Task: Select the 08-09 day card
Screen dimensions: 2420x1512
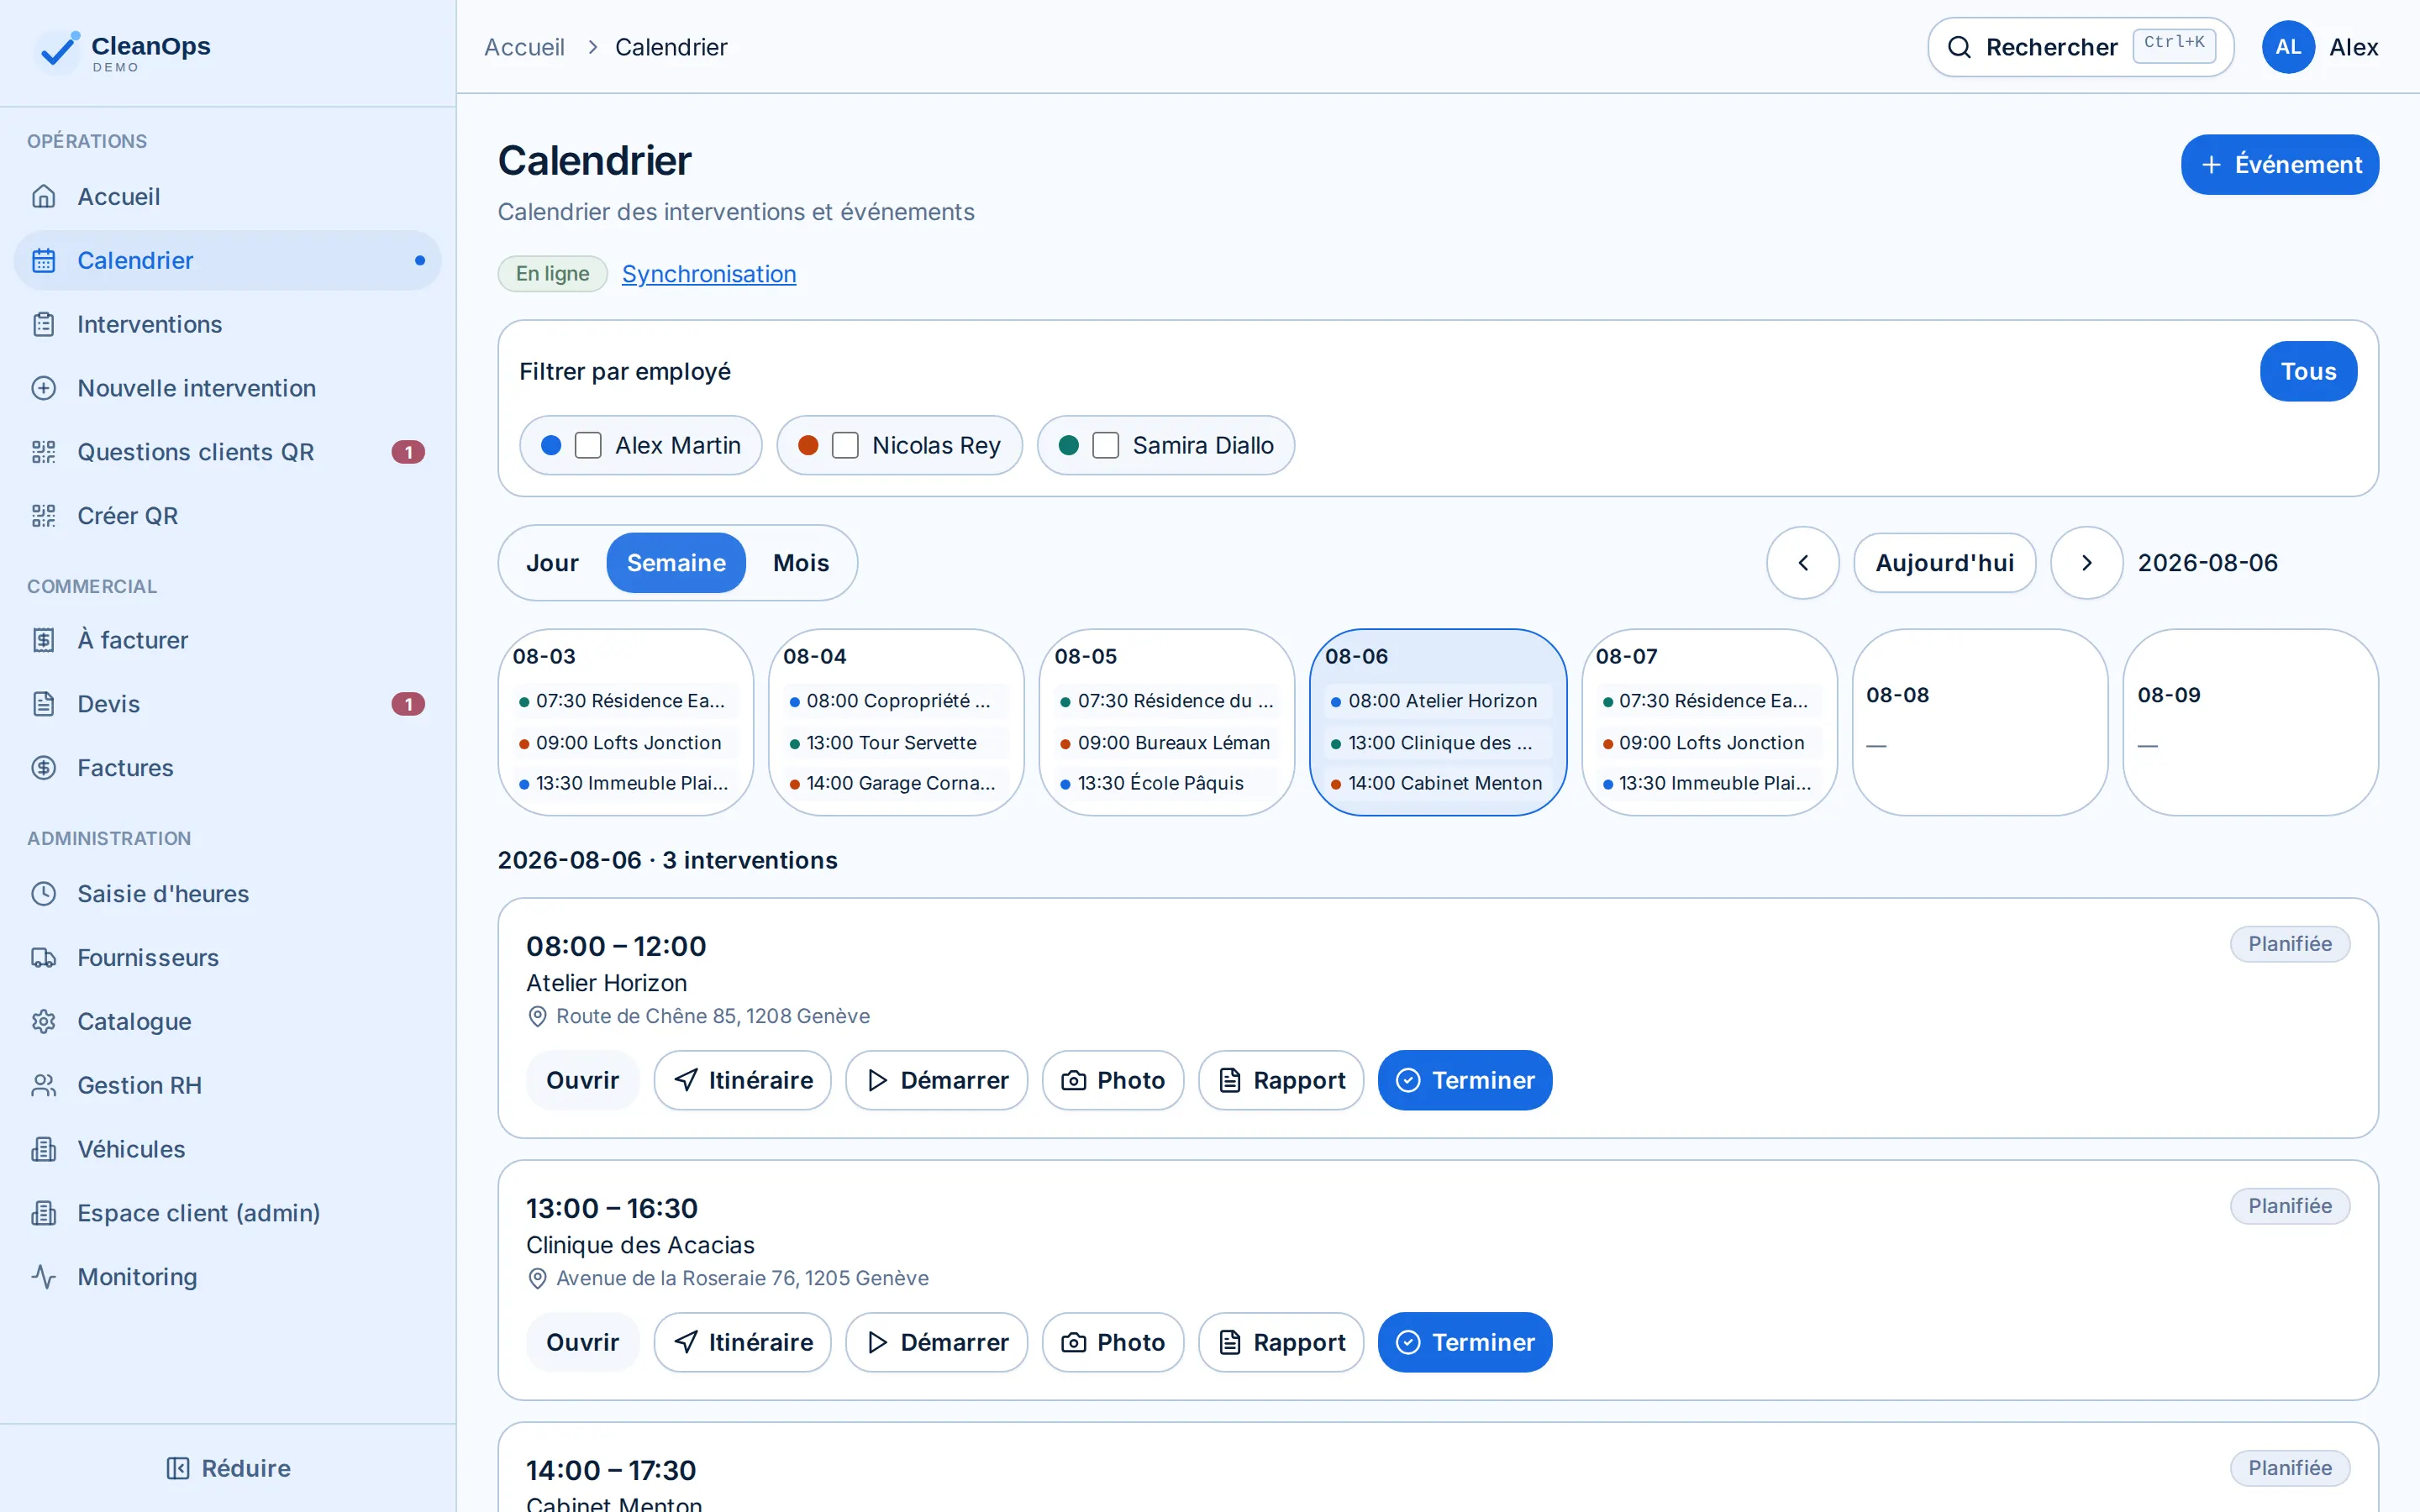Action: (x=2251, y=723)
